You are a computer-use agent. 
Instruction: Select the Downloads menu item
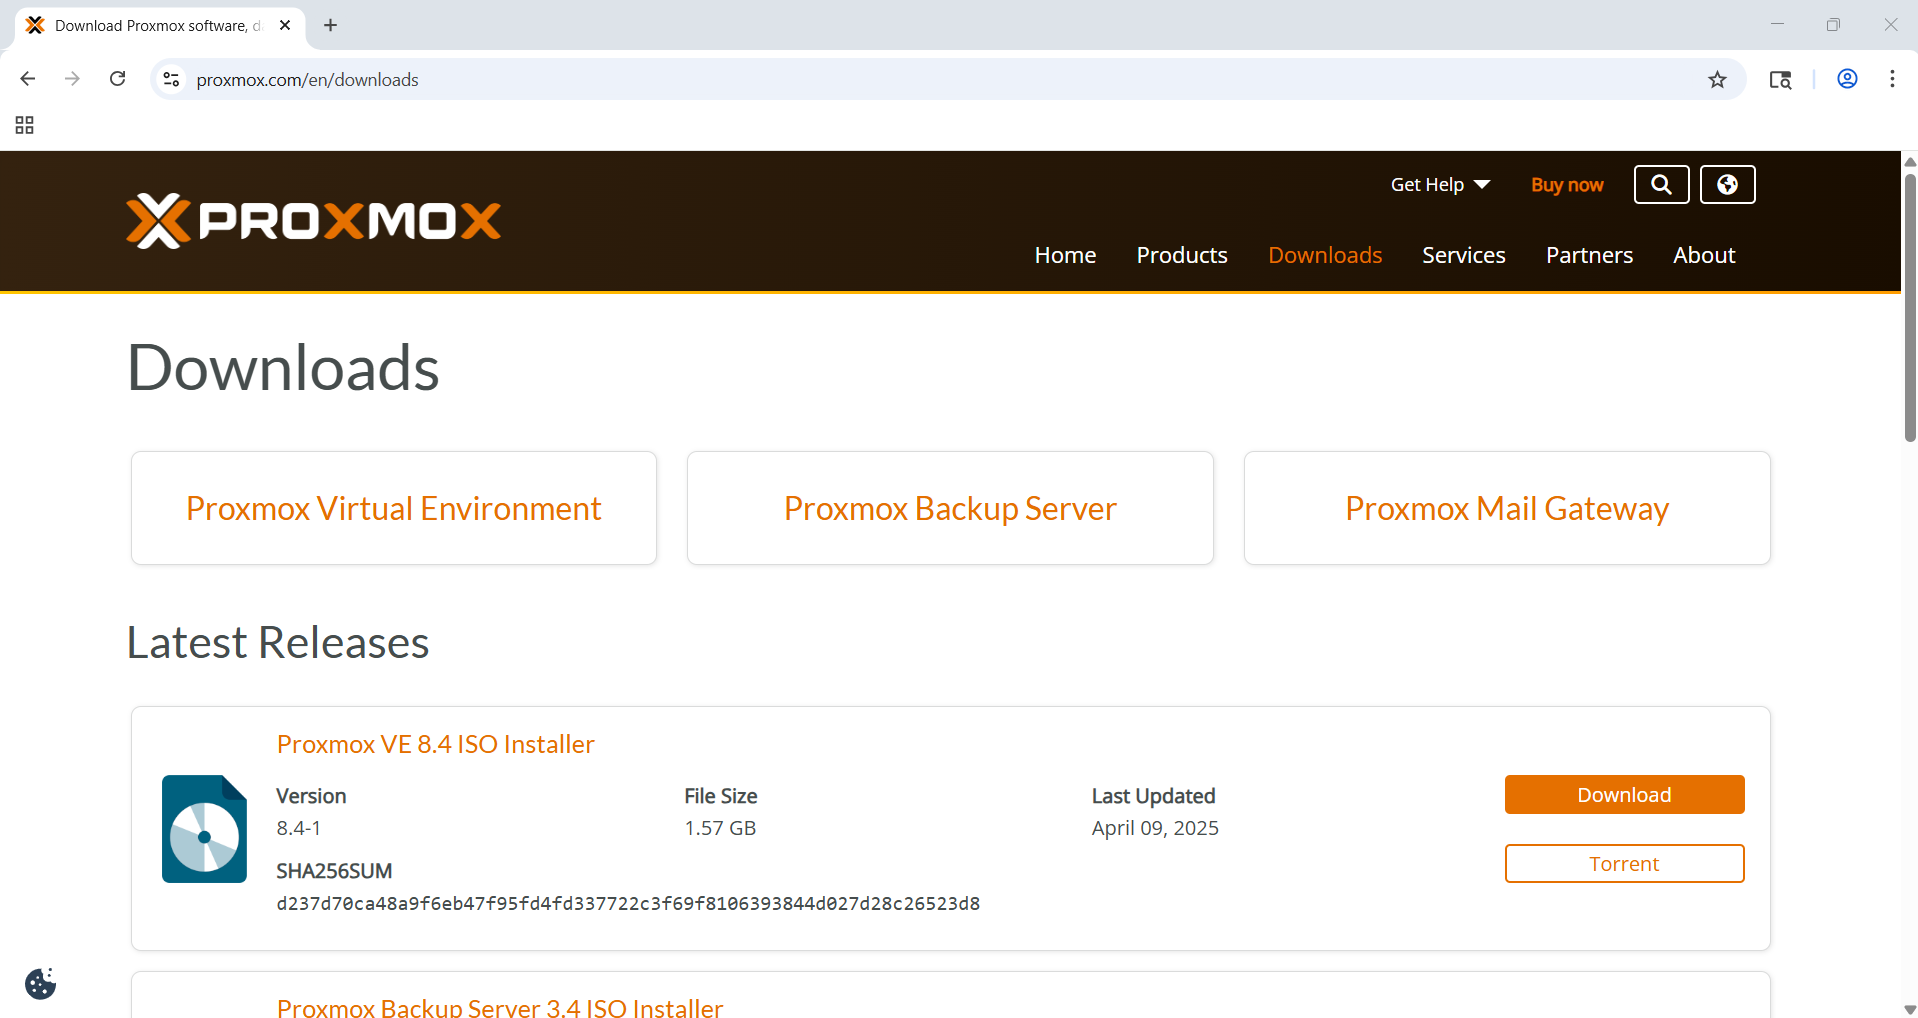tap(1325, 255)
